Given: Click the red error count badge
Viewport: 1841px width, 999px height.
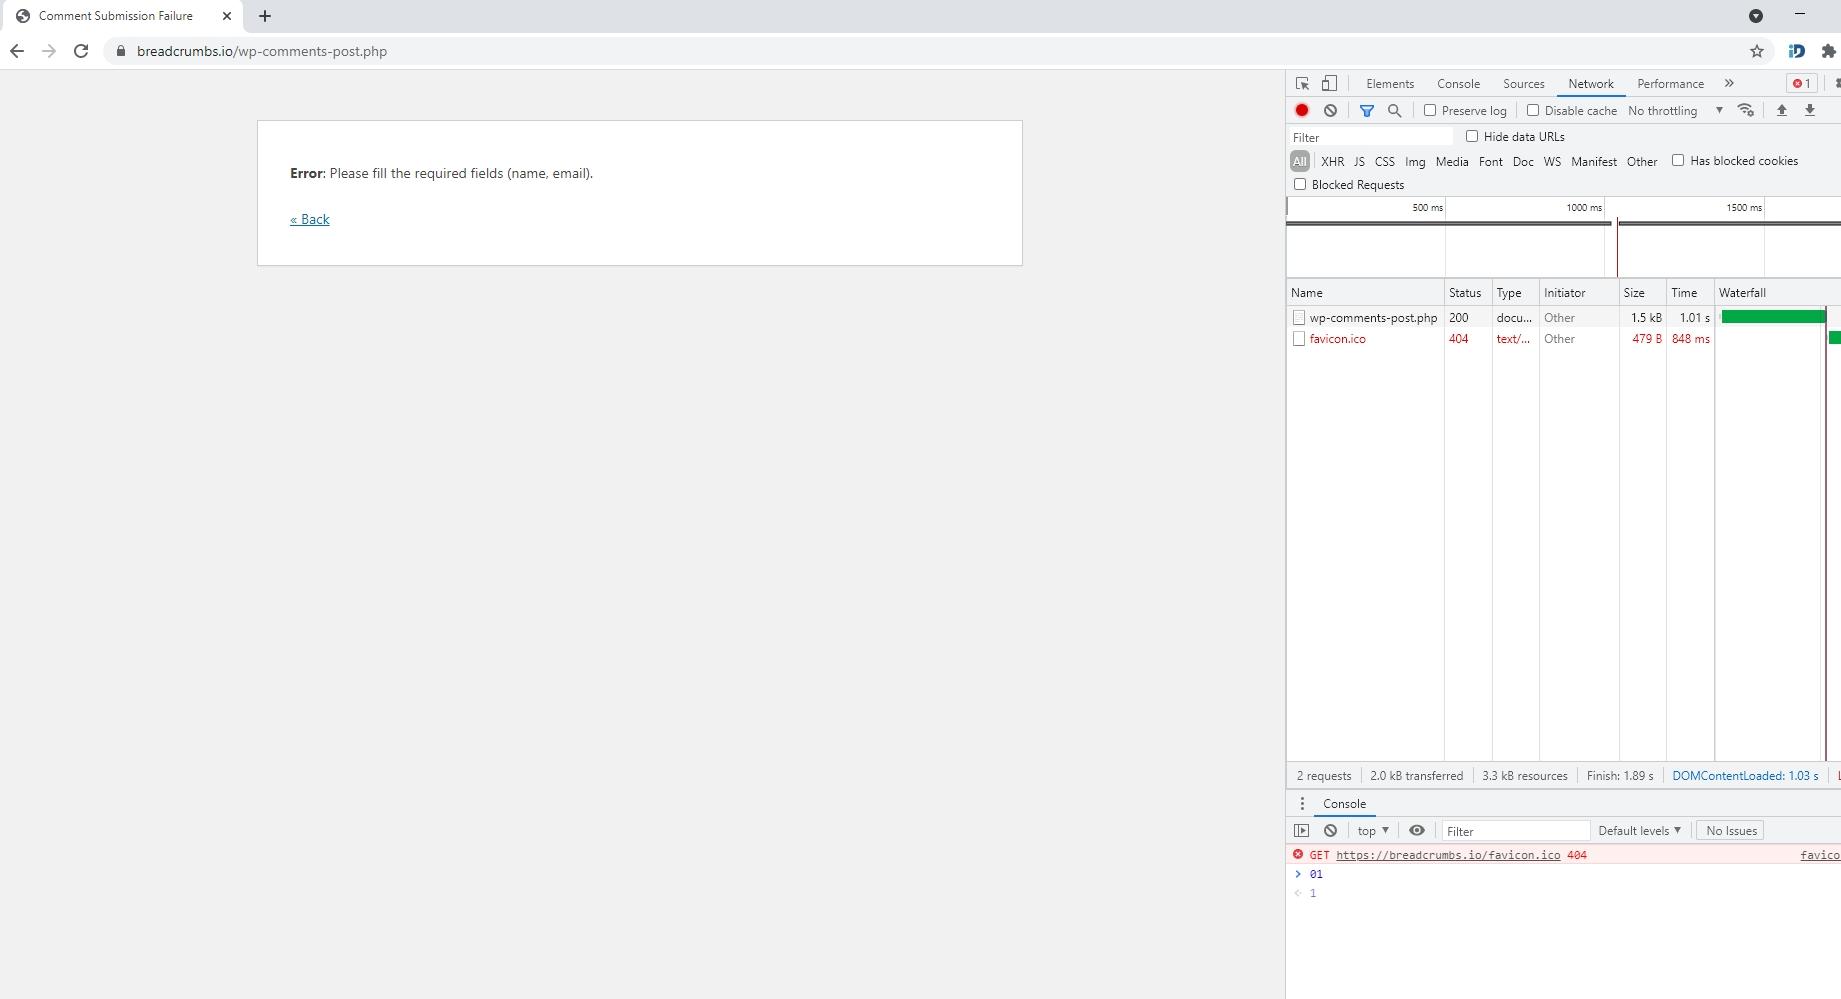Looking at the screenshot, I should pyautogui.click(x=1802, y=84).
